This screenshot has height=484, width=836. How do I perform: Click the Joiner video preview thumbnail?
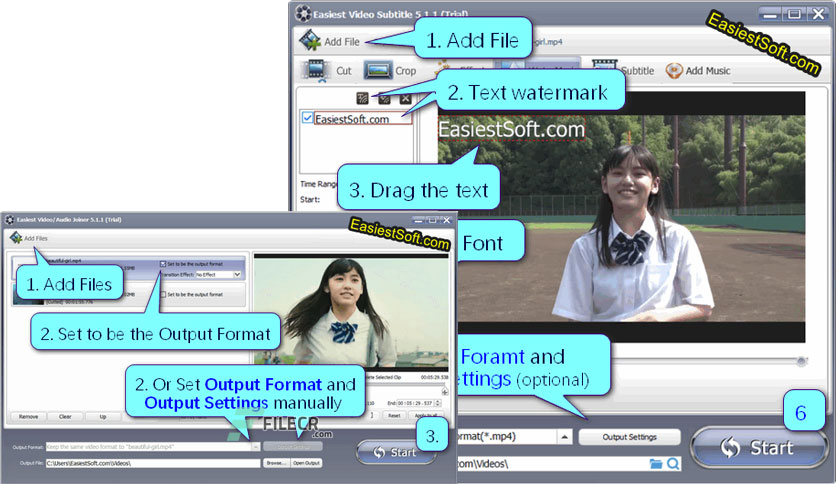[351, 313]
